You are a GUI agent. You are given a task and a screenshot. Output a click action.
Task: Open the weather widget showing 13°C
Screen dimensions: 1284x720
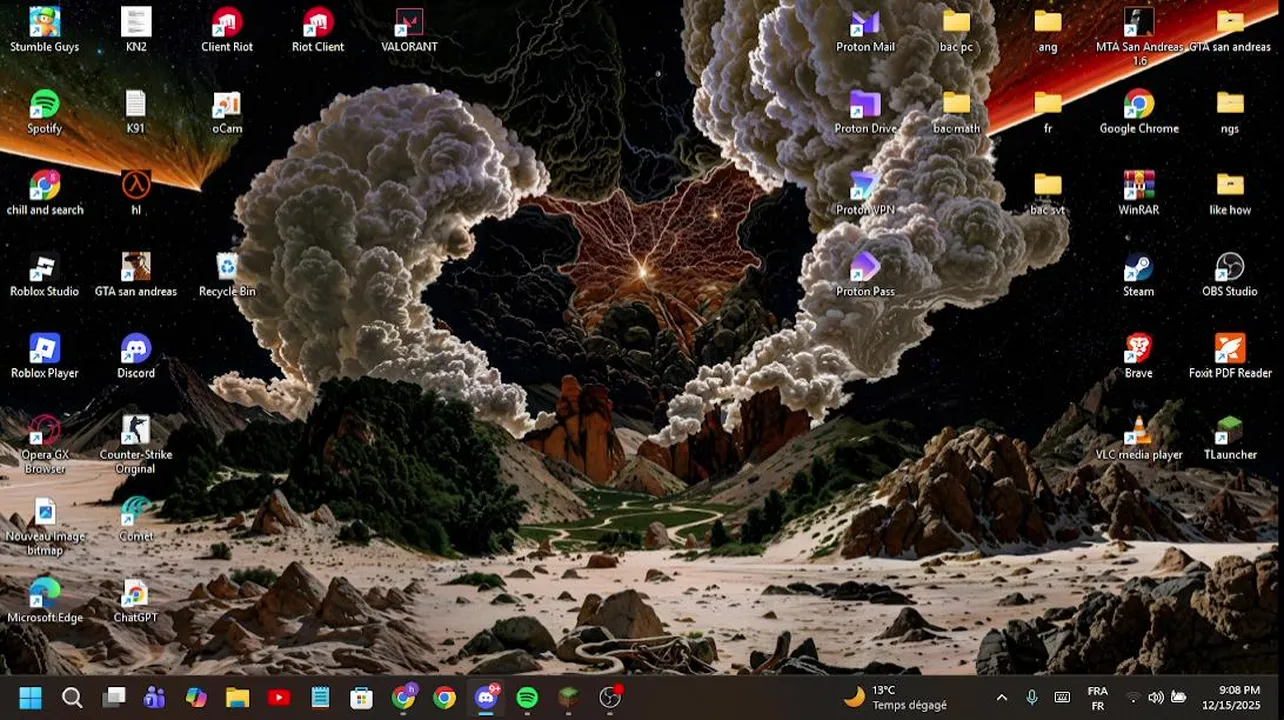895,697
